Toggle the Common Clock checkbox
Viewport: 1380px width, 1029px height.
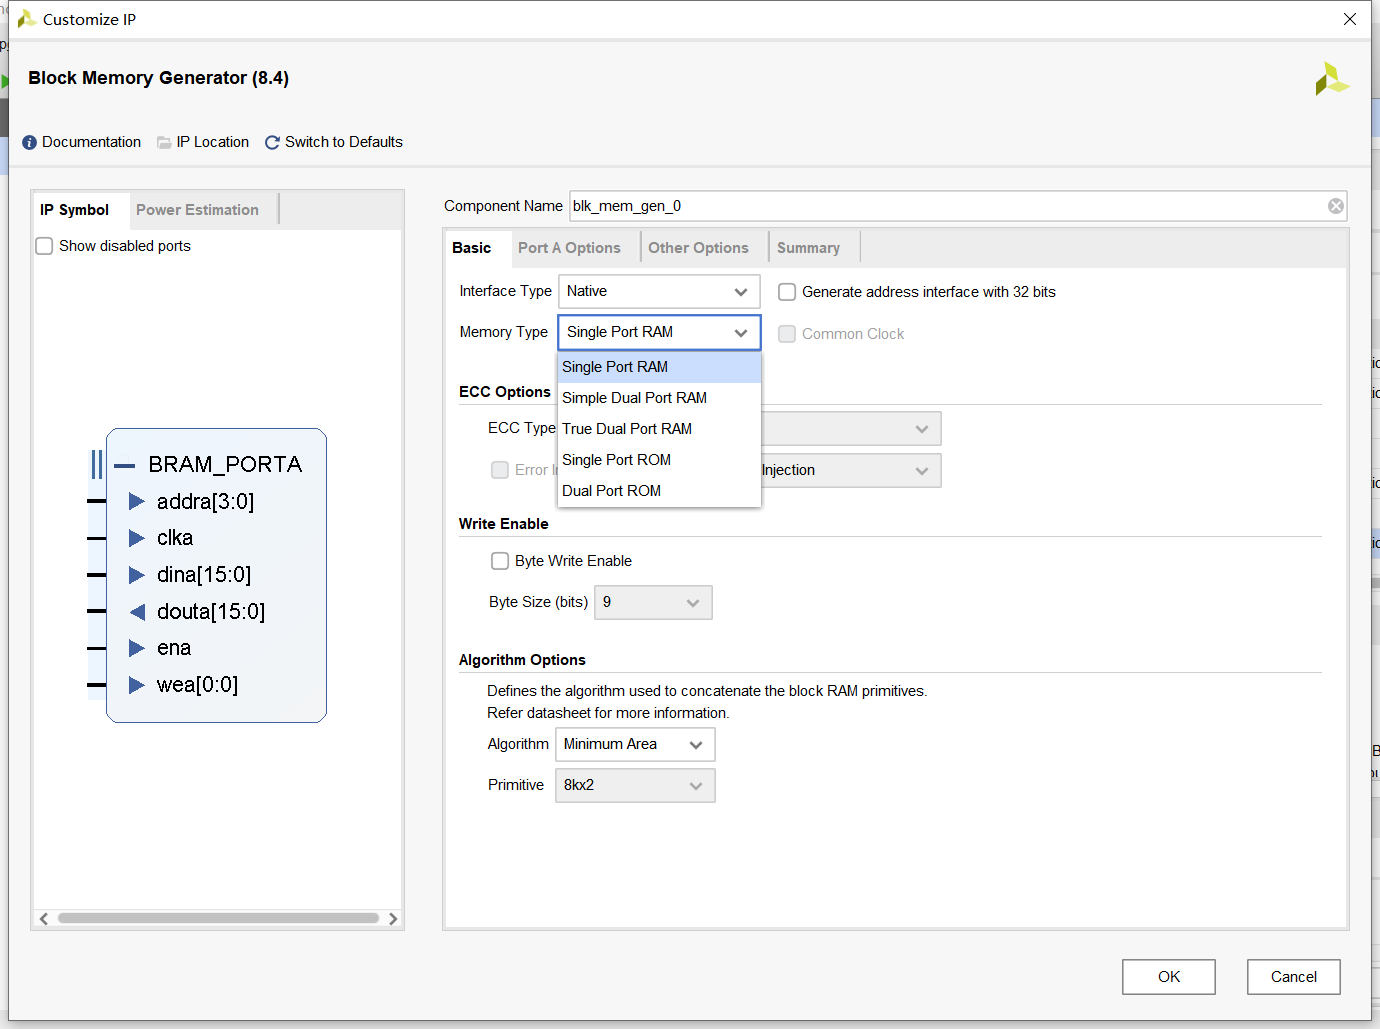coord(787,334)
